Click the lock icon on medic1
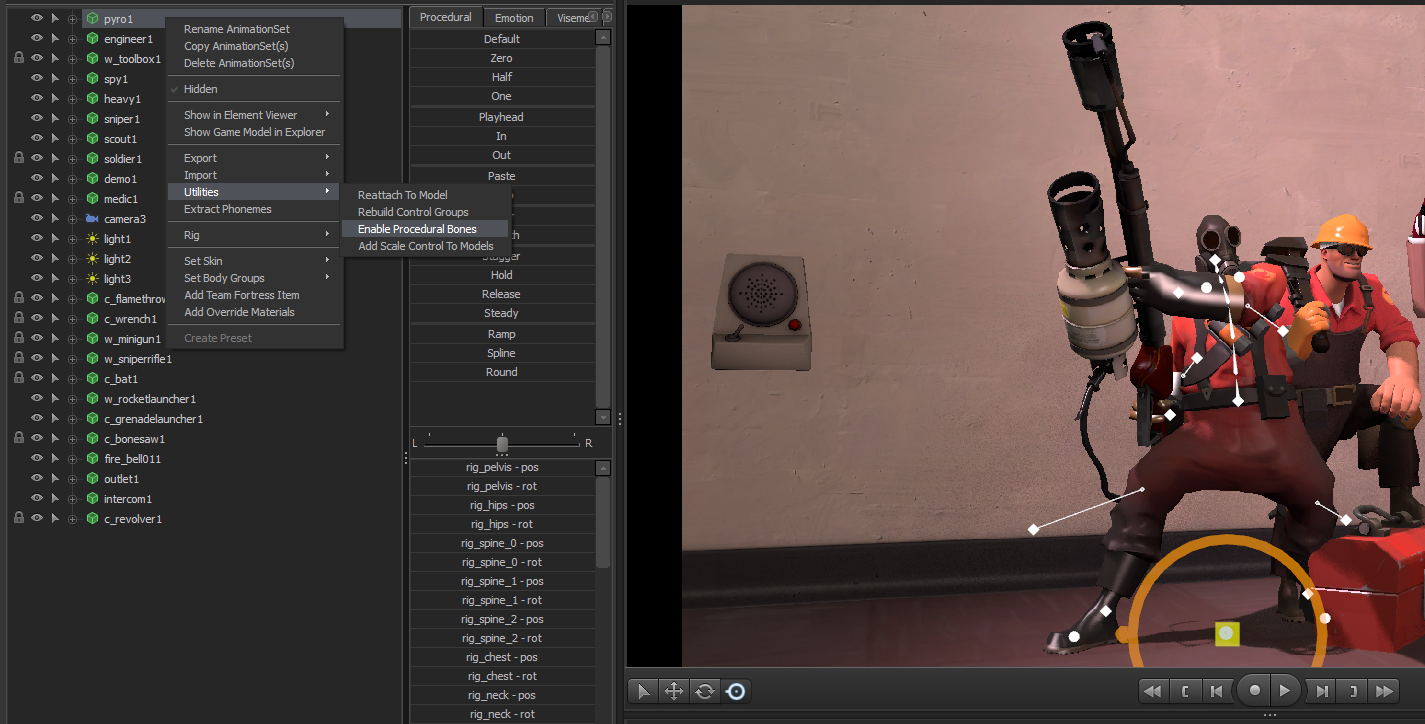Image resolution: width=1425 pixels, height=724 pixels. point(19,199)
